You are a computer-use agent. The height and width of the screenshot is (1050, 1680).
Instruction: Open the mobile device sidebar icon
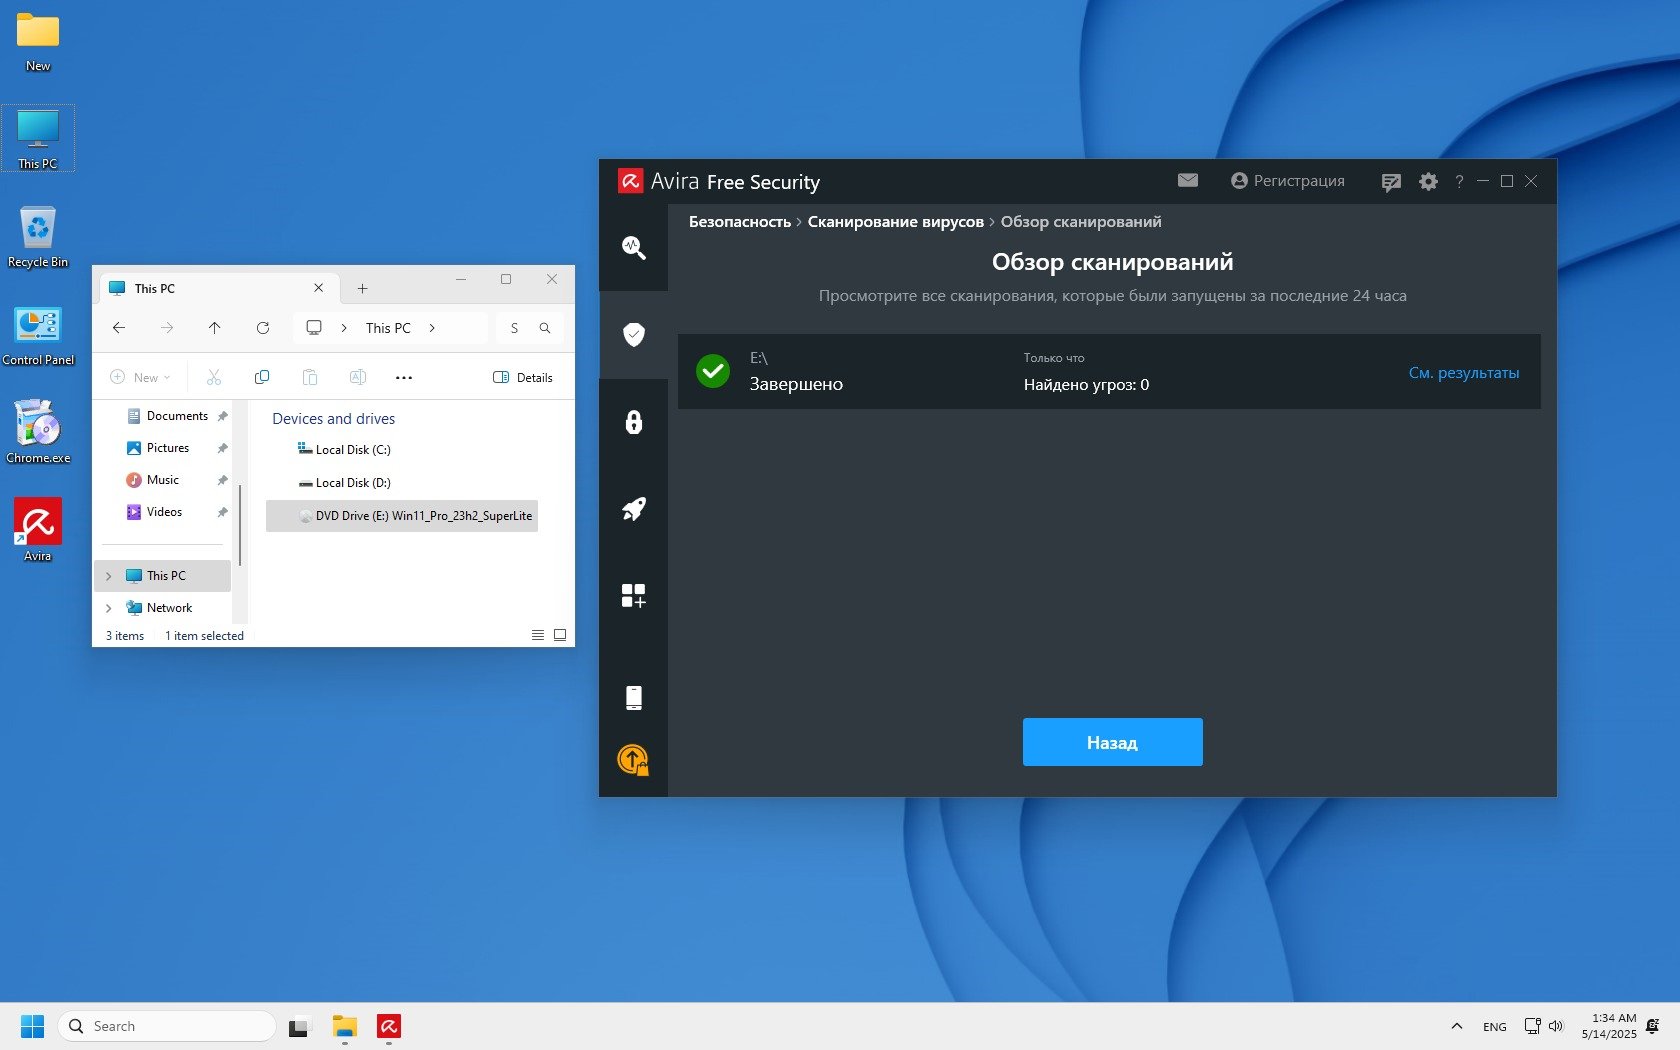pos(633,697)
